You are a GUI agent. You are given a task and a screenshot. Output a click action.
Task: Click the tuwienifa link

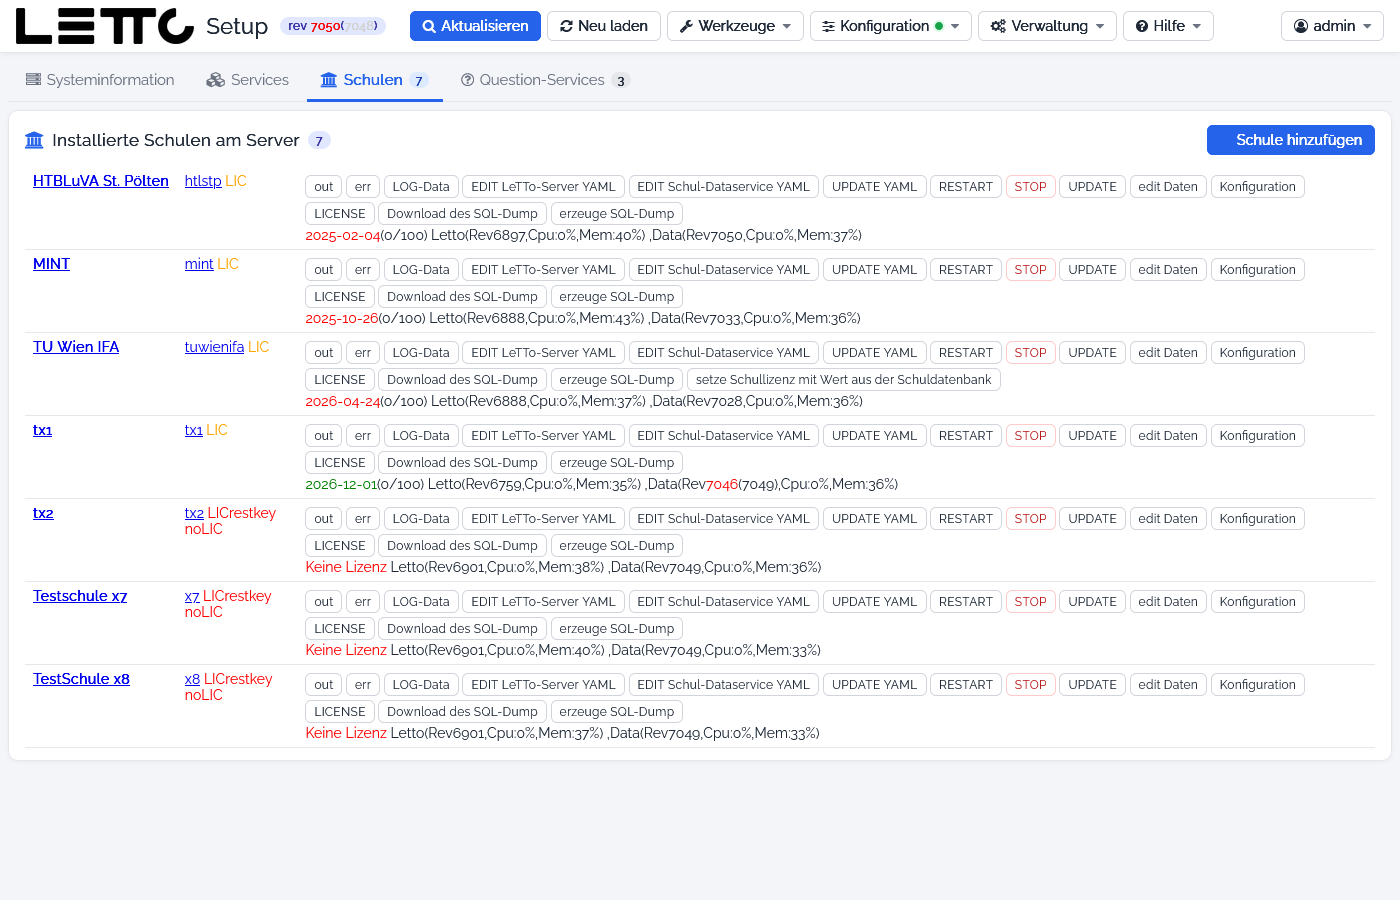214,347
